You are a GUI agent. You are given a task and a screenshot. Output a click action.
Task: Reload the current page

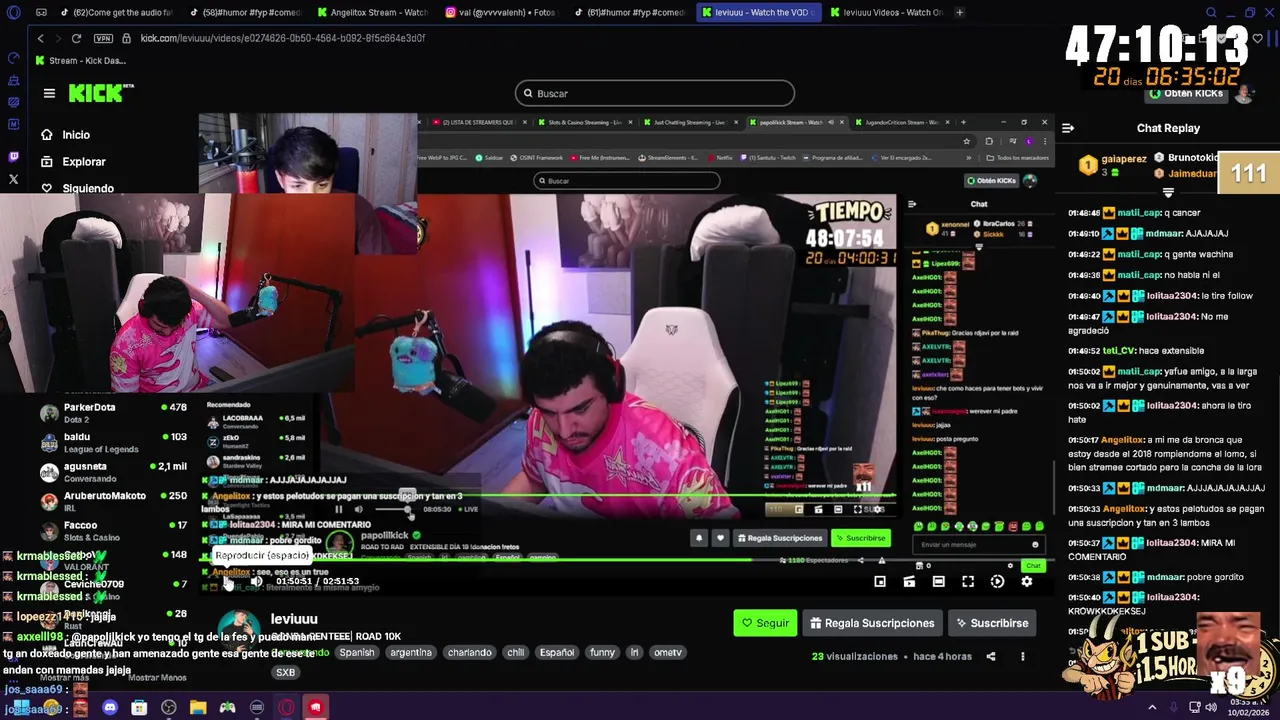tap(76, 38)
